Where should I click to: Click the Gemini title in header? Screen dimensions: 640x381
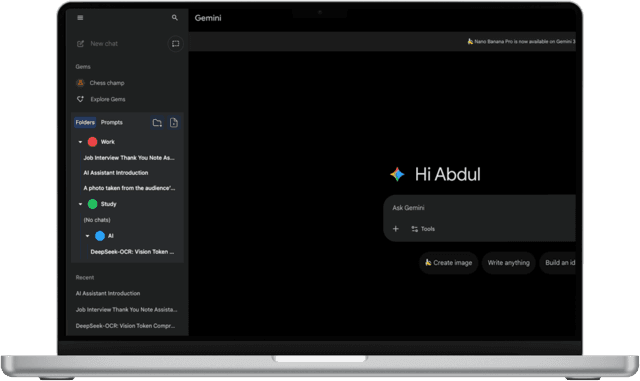(208, 18)
